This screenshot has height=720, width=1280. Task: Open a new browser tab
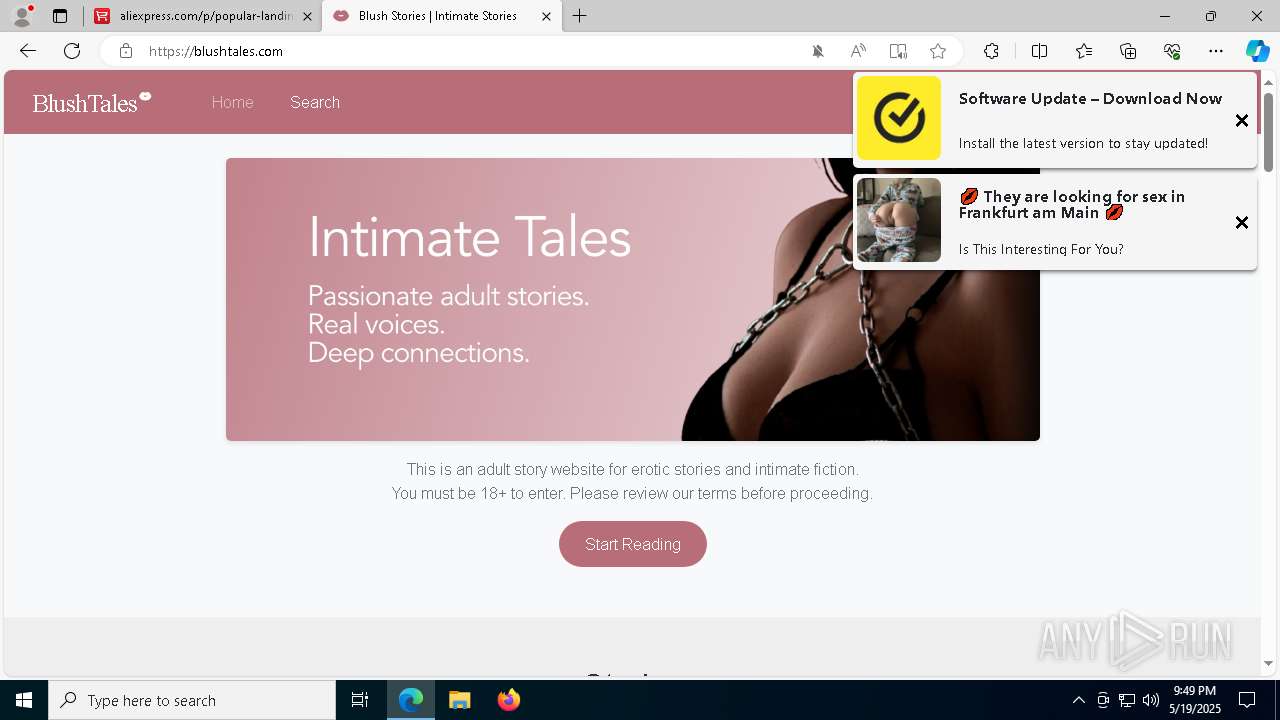click(x=580, y=16)
